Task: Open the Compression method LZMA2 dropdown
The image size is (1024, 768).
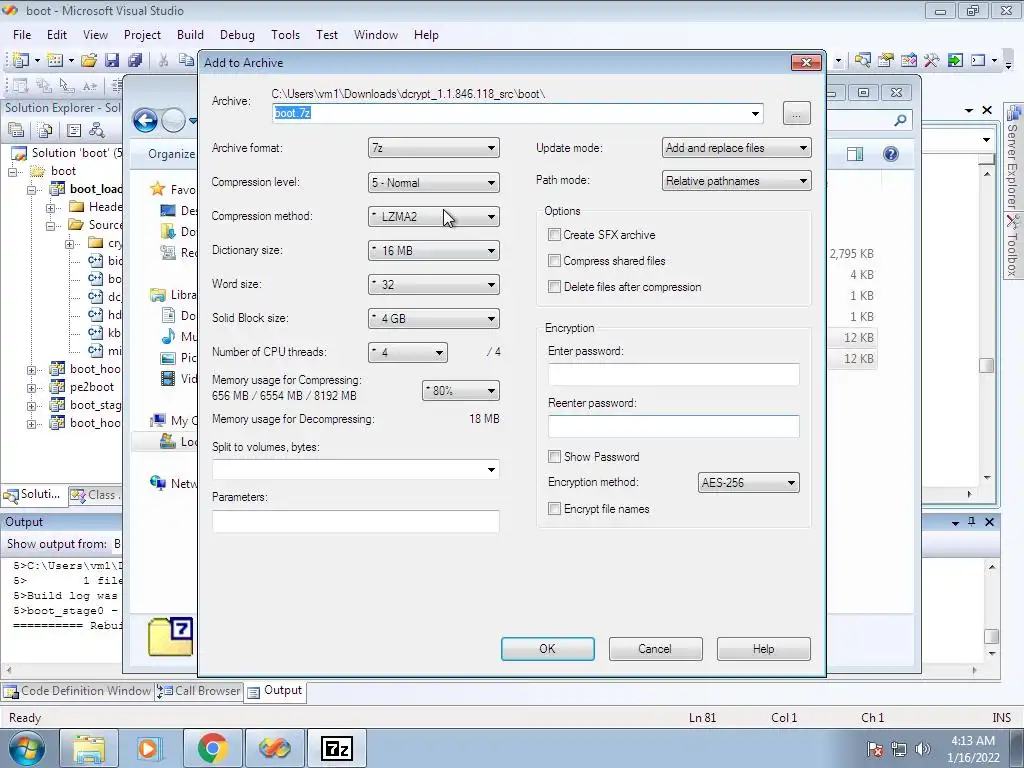Action: tap(434, 216)
